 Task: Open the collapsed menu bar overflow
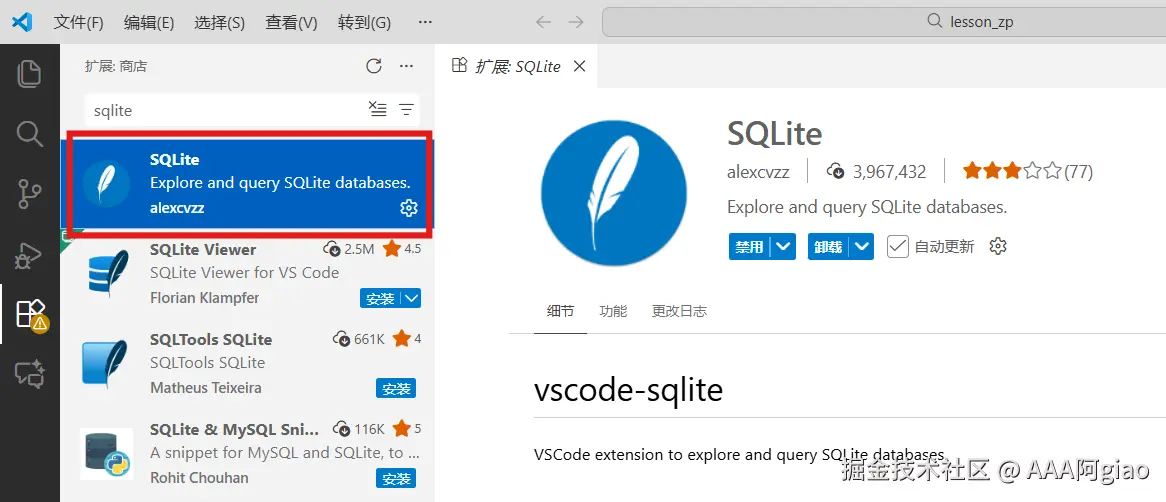pos(425,22)
